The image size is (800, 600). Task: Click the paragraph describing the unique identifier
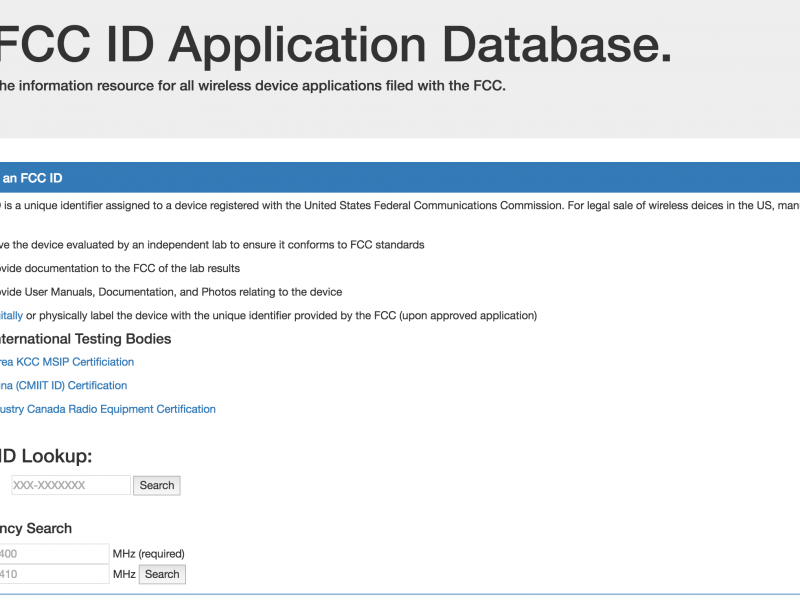click(400, 206)
